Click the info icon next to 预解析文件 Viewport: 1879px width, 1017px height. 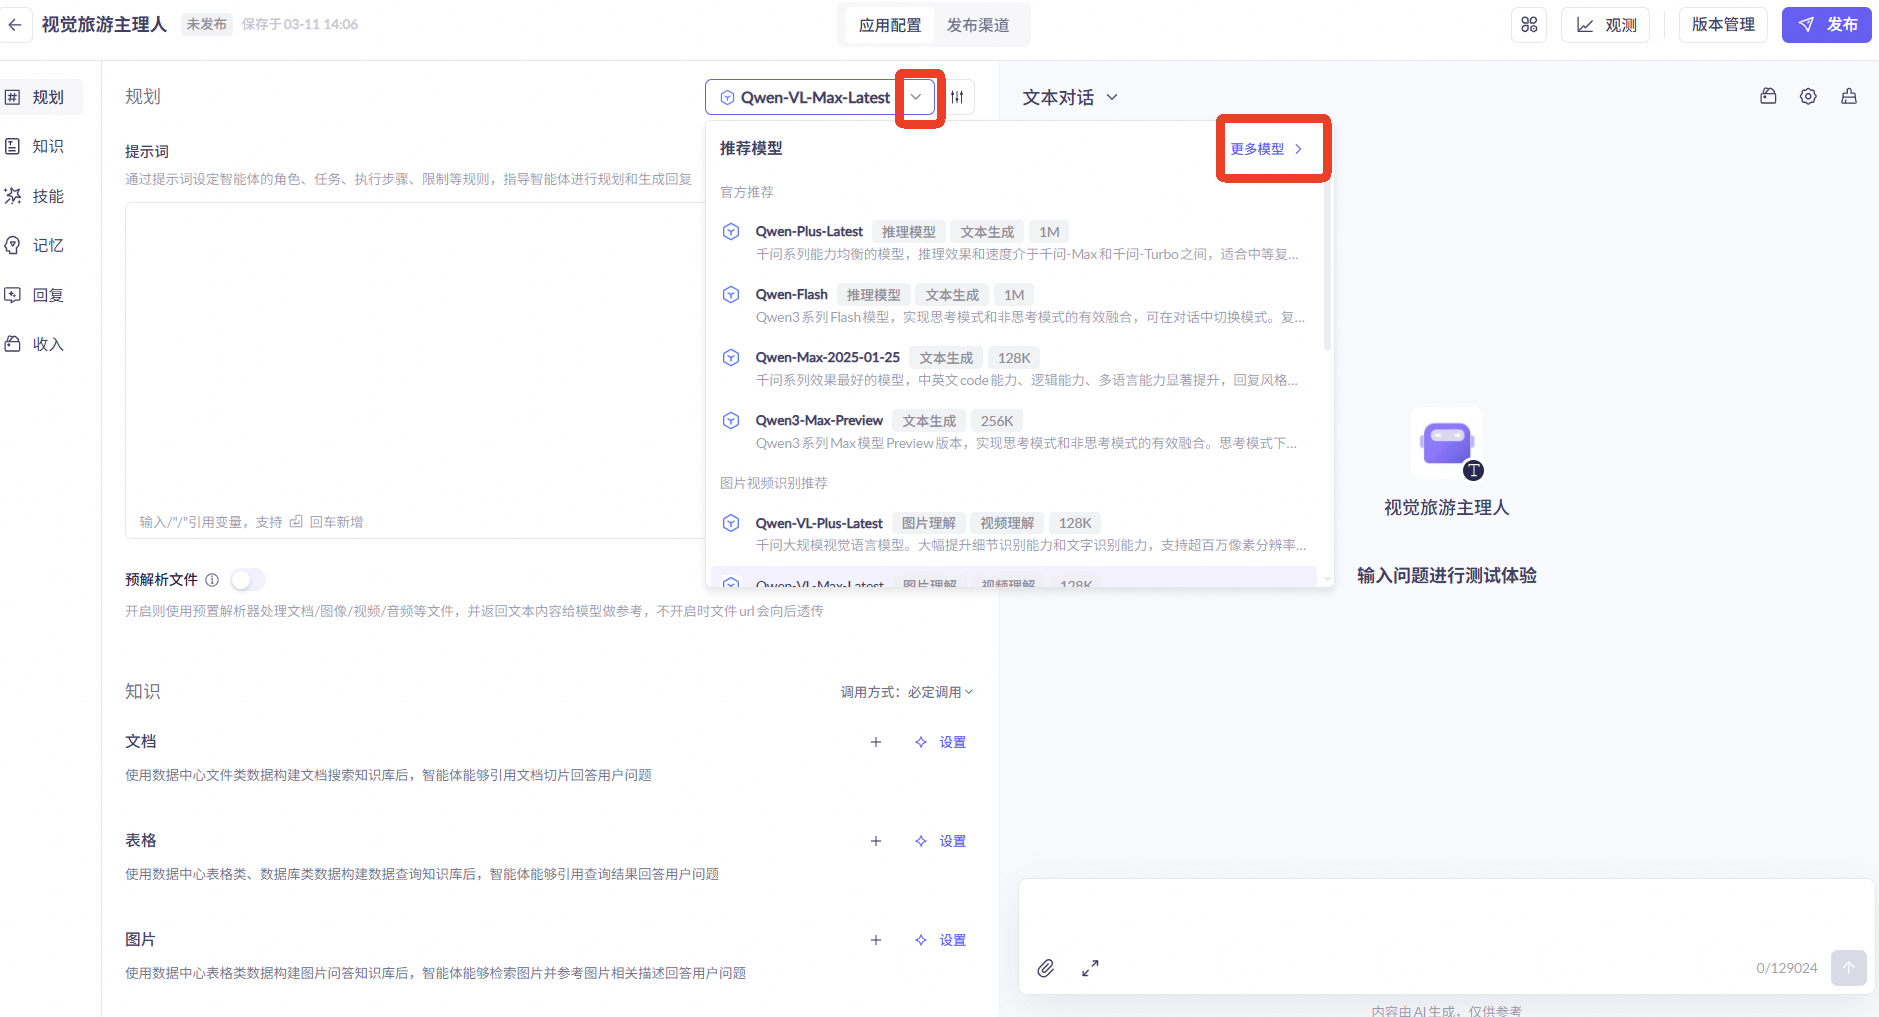(x=212, y=580)
